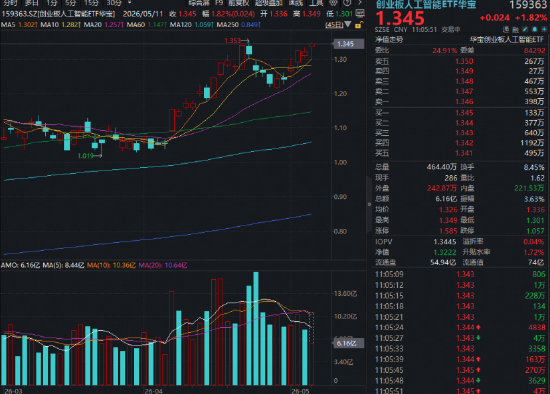Image resolution: width=550 pixels, height=394 pixels.
Task: Click the 总量 464.40万 value
Action: 442,167
